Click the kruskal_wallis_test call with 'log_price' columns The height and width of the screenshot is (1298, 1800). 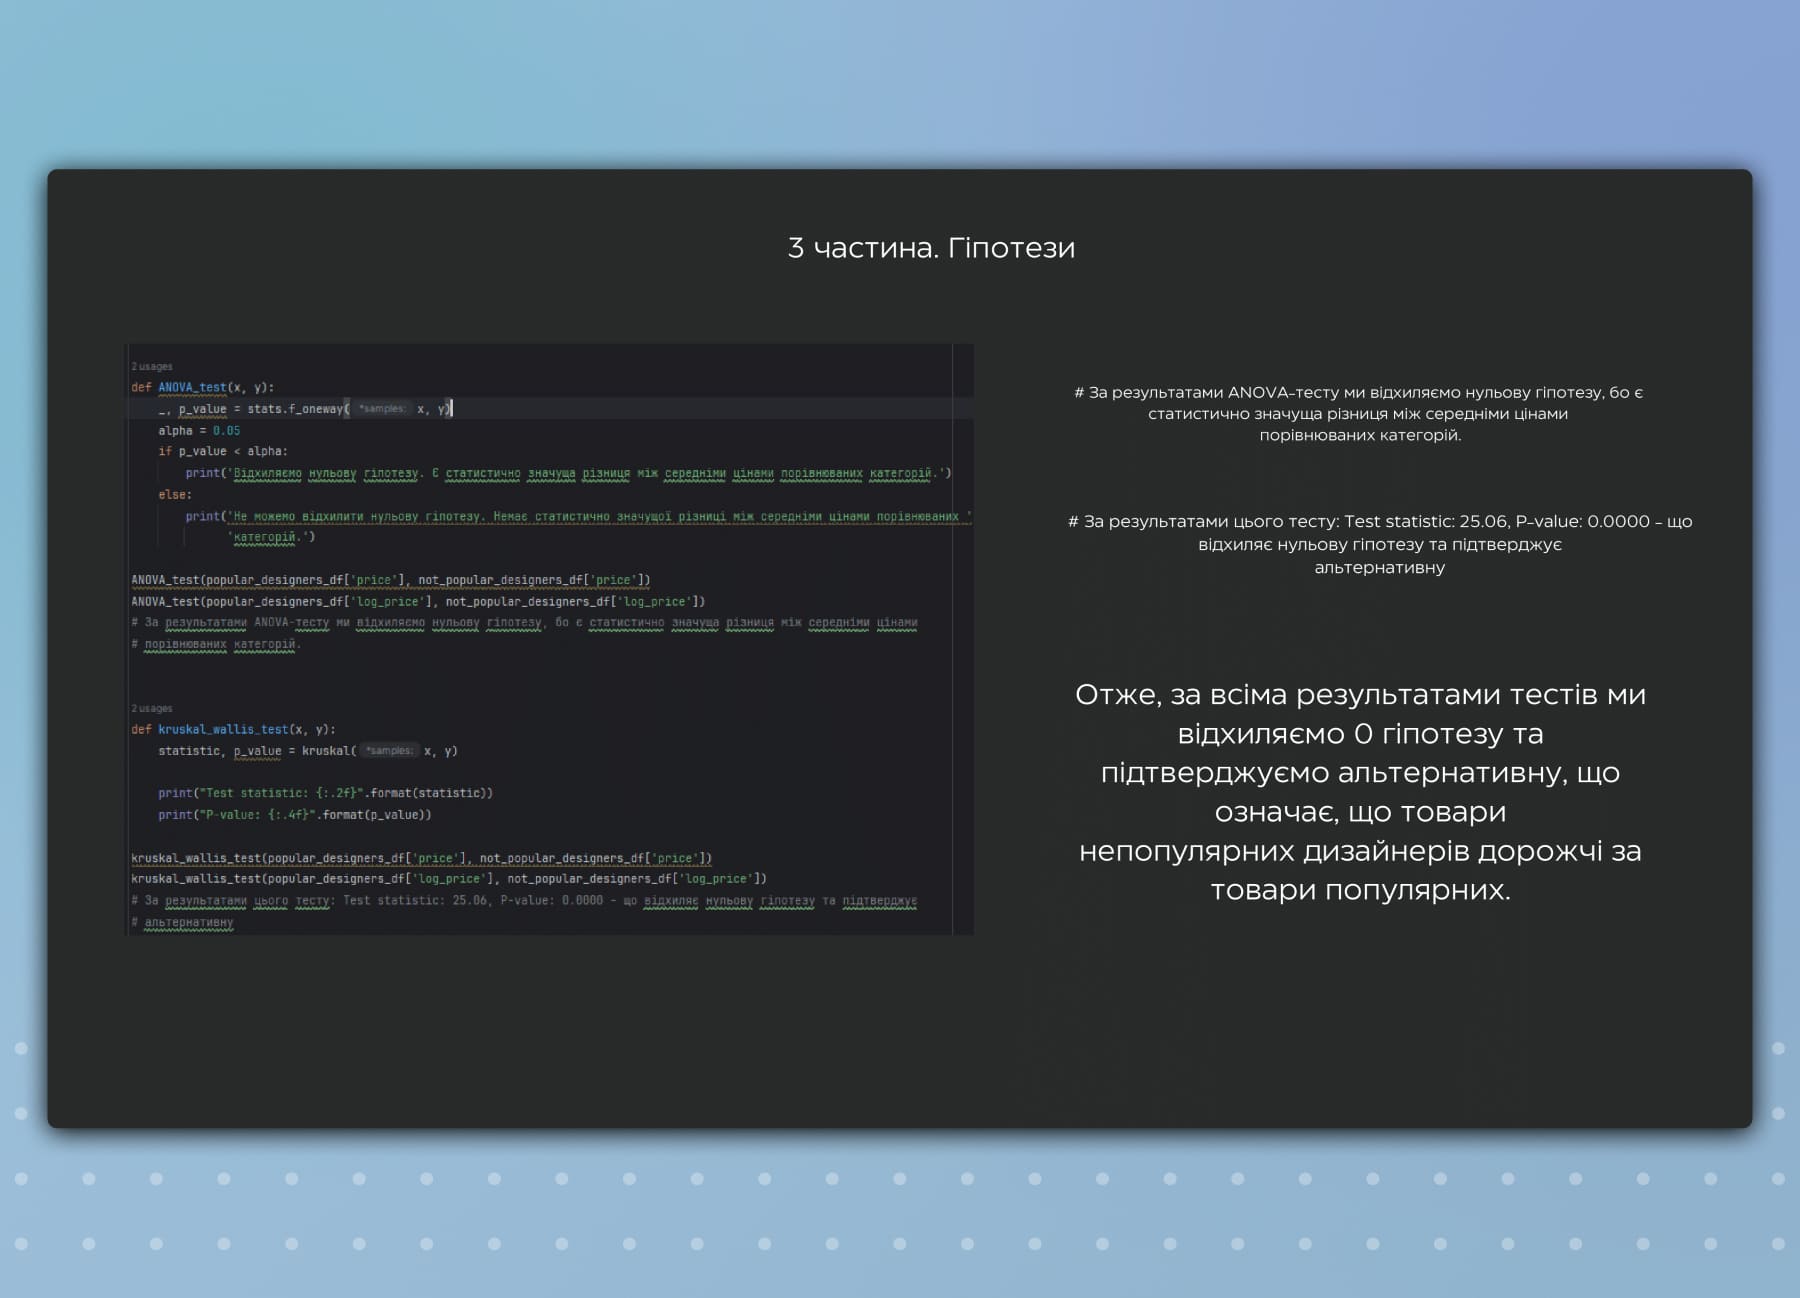pyautogui.click(x=449, y=879)
